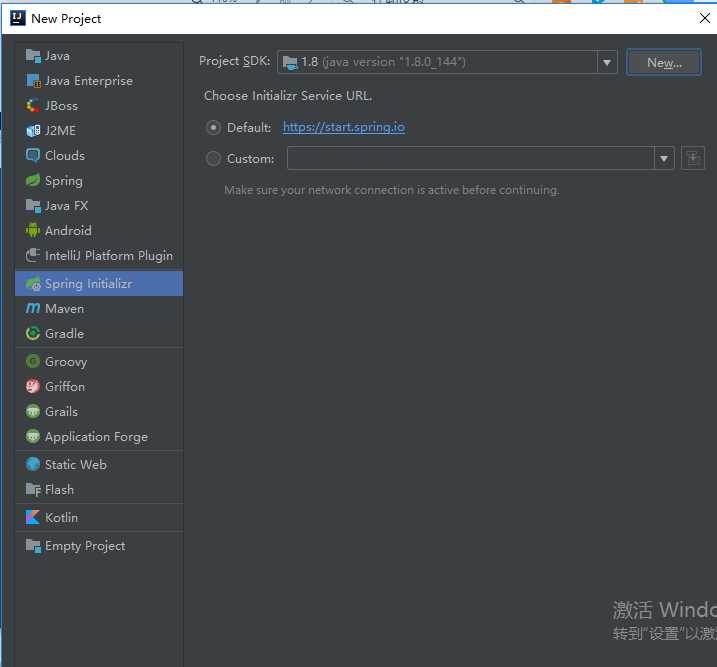Open the Project SDK dropdown arrow
The height and width of the screenshot is (667, 717).
[x=607, y=62]
